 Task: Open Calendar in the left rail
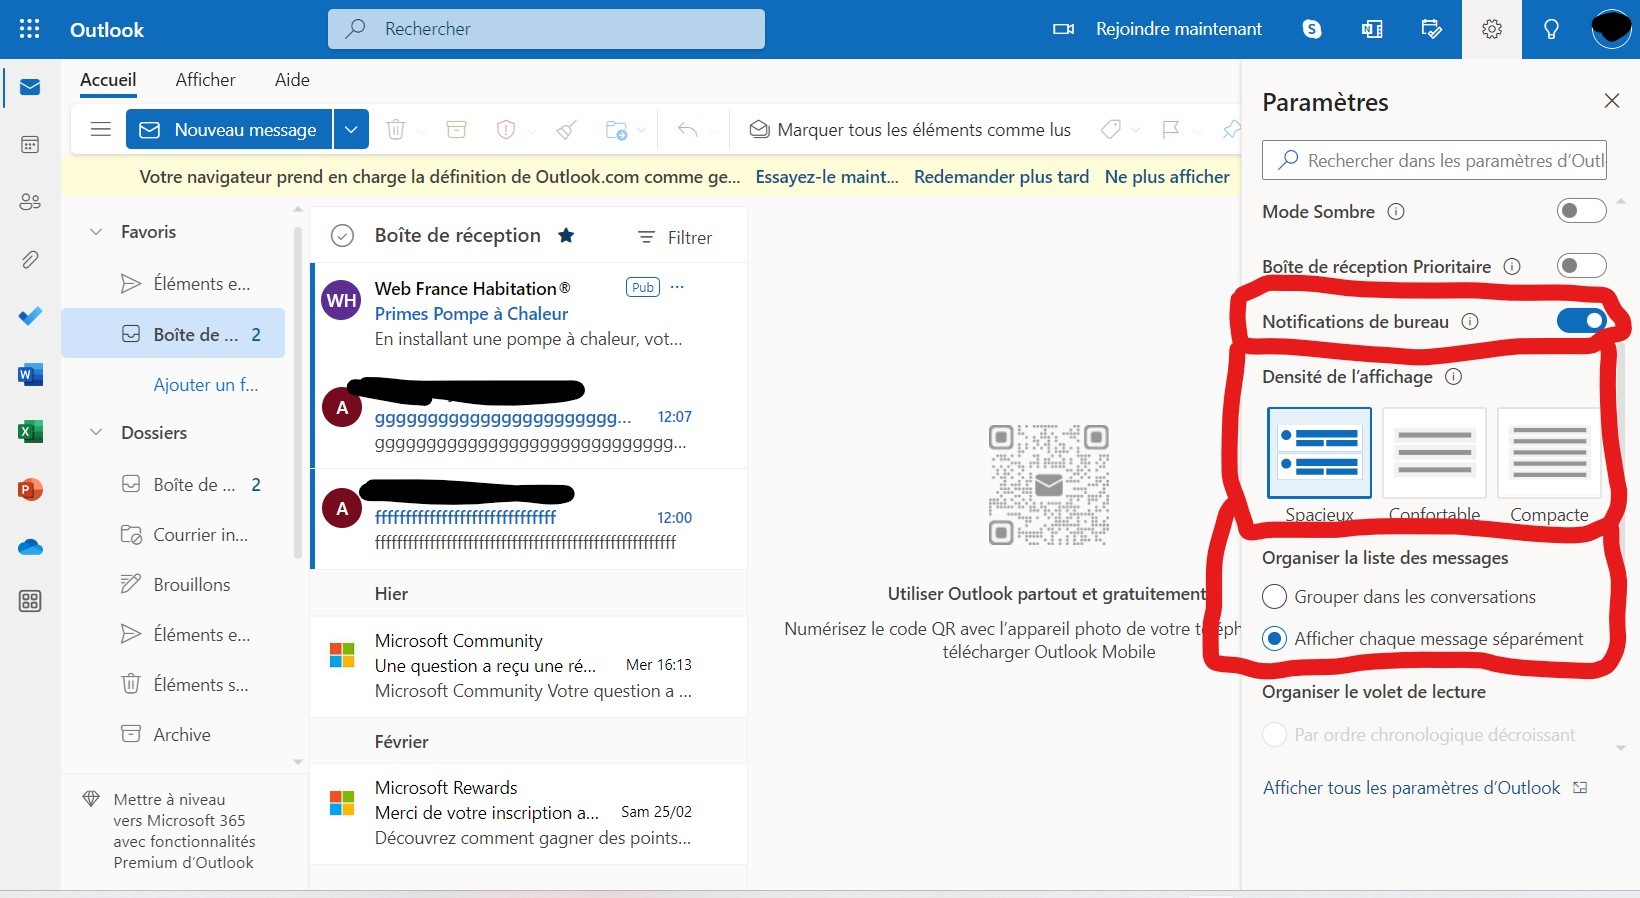tap(30, 145)
